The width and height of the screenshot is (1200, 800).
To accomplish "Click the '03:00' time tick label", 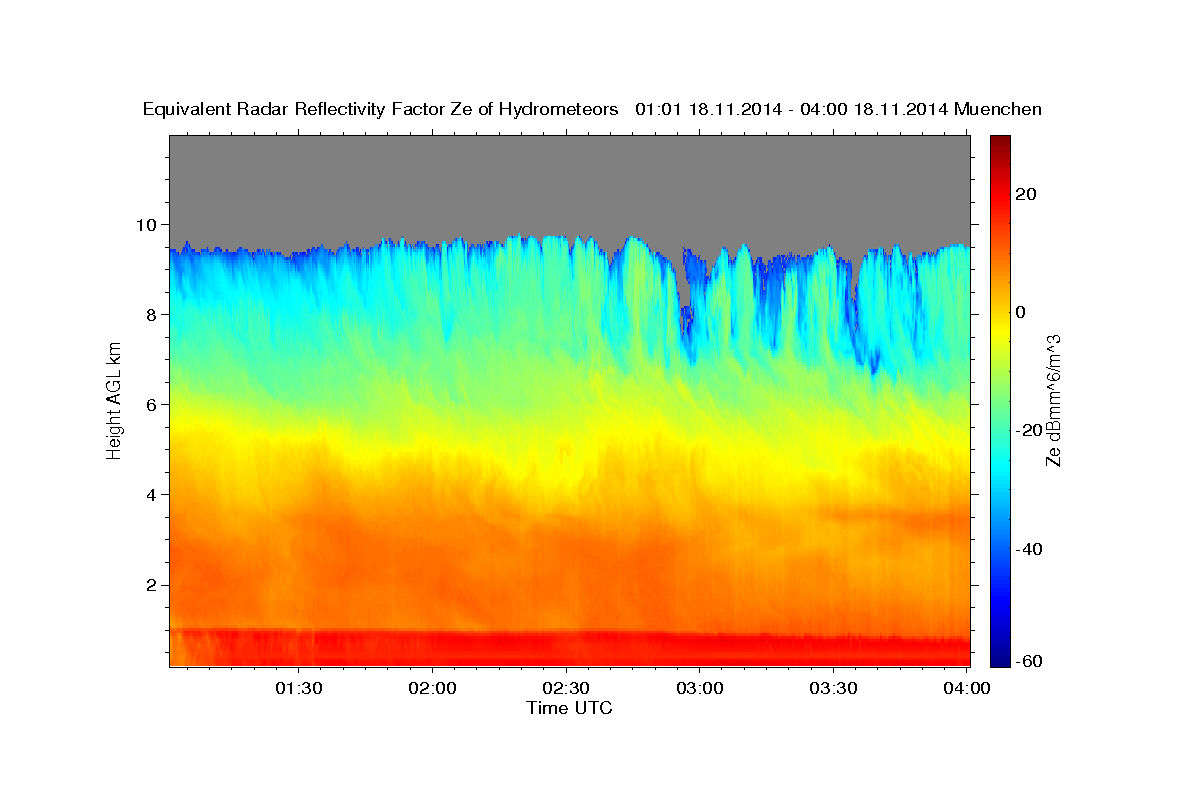I will [x=699, y=688].
